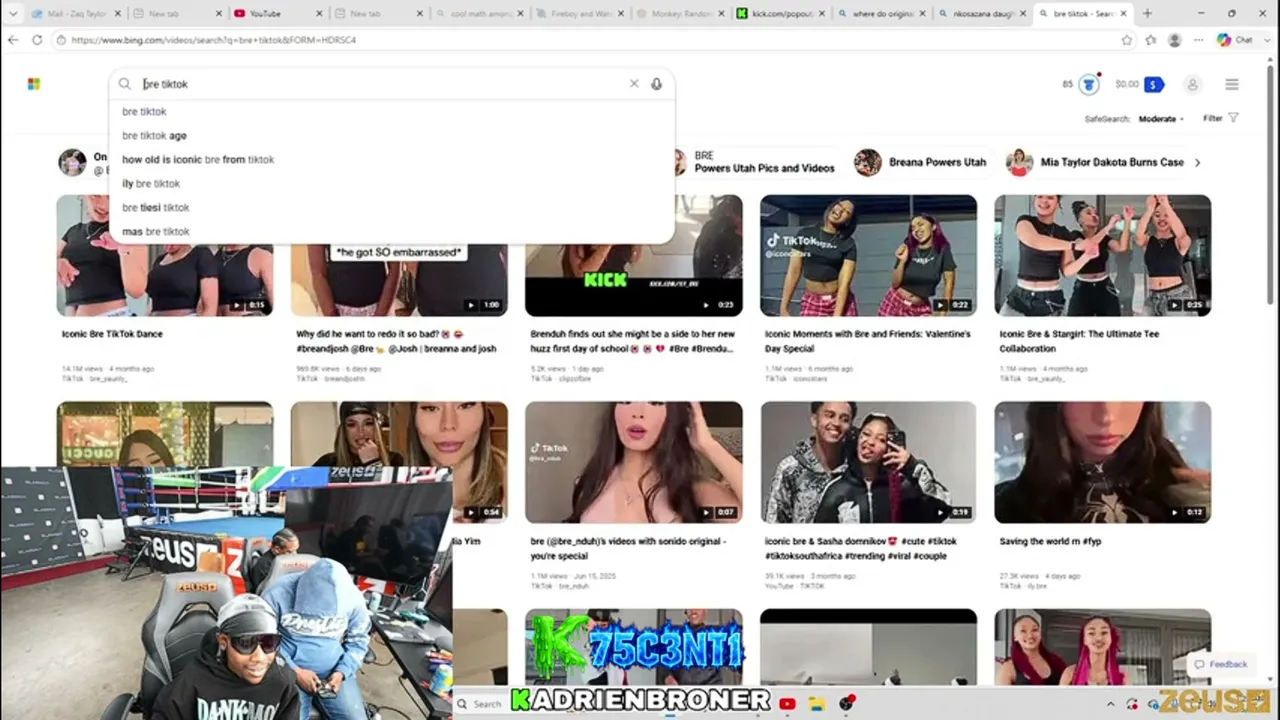The image size is (1280, 720).
Task: Select 'how old is iconic bre from tiktok'
Action: [391, 160]
